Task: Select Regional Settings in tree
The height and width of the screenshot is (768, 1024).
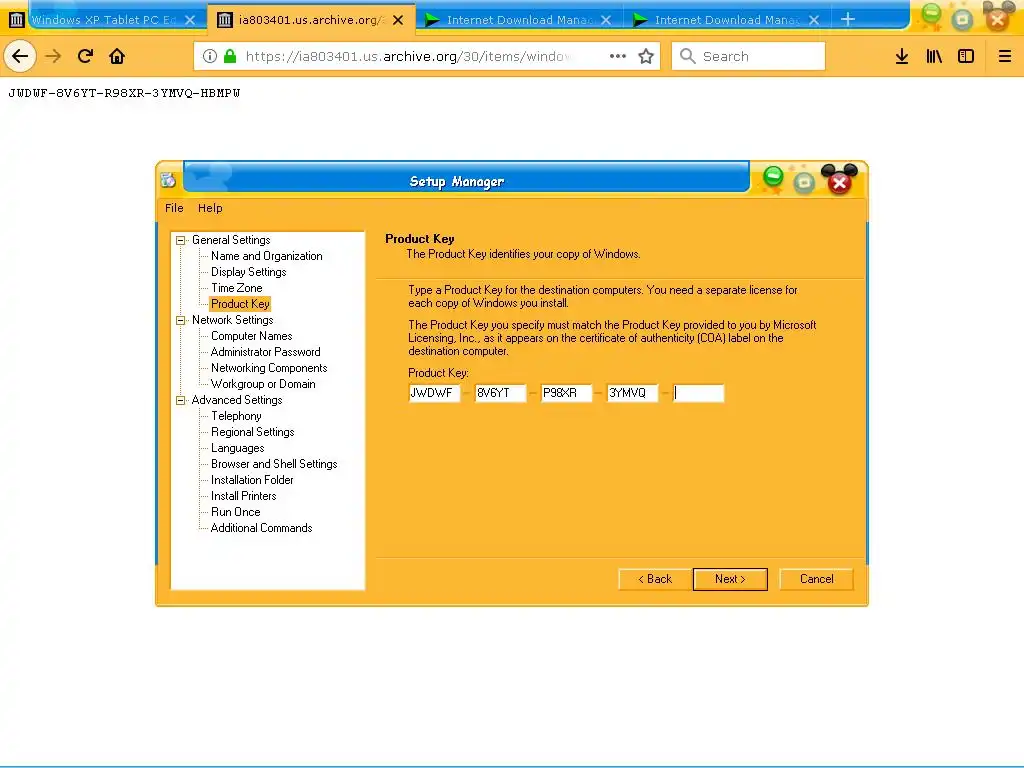Action: point(252,432)
